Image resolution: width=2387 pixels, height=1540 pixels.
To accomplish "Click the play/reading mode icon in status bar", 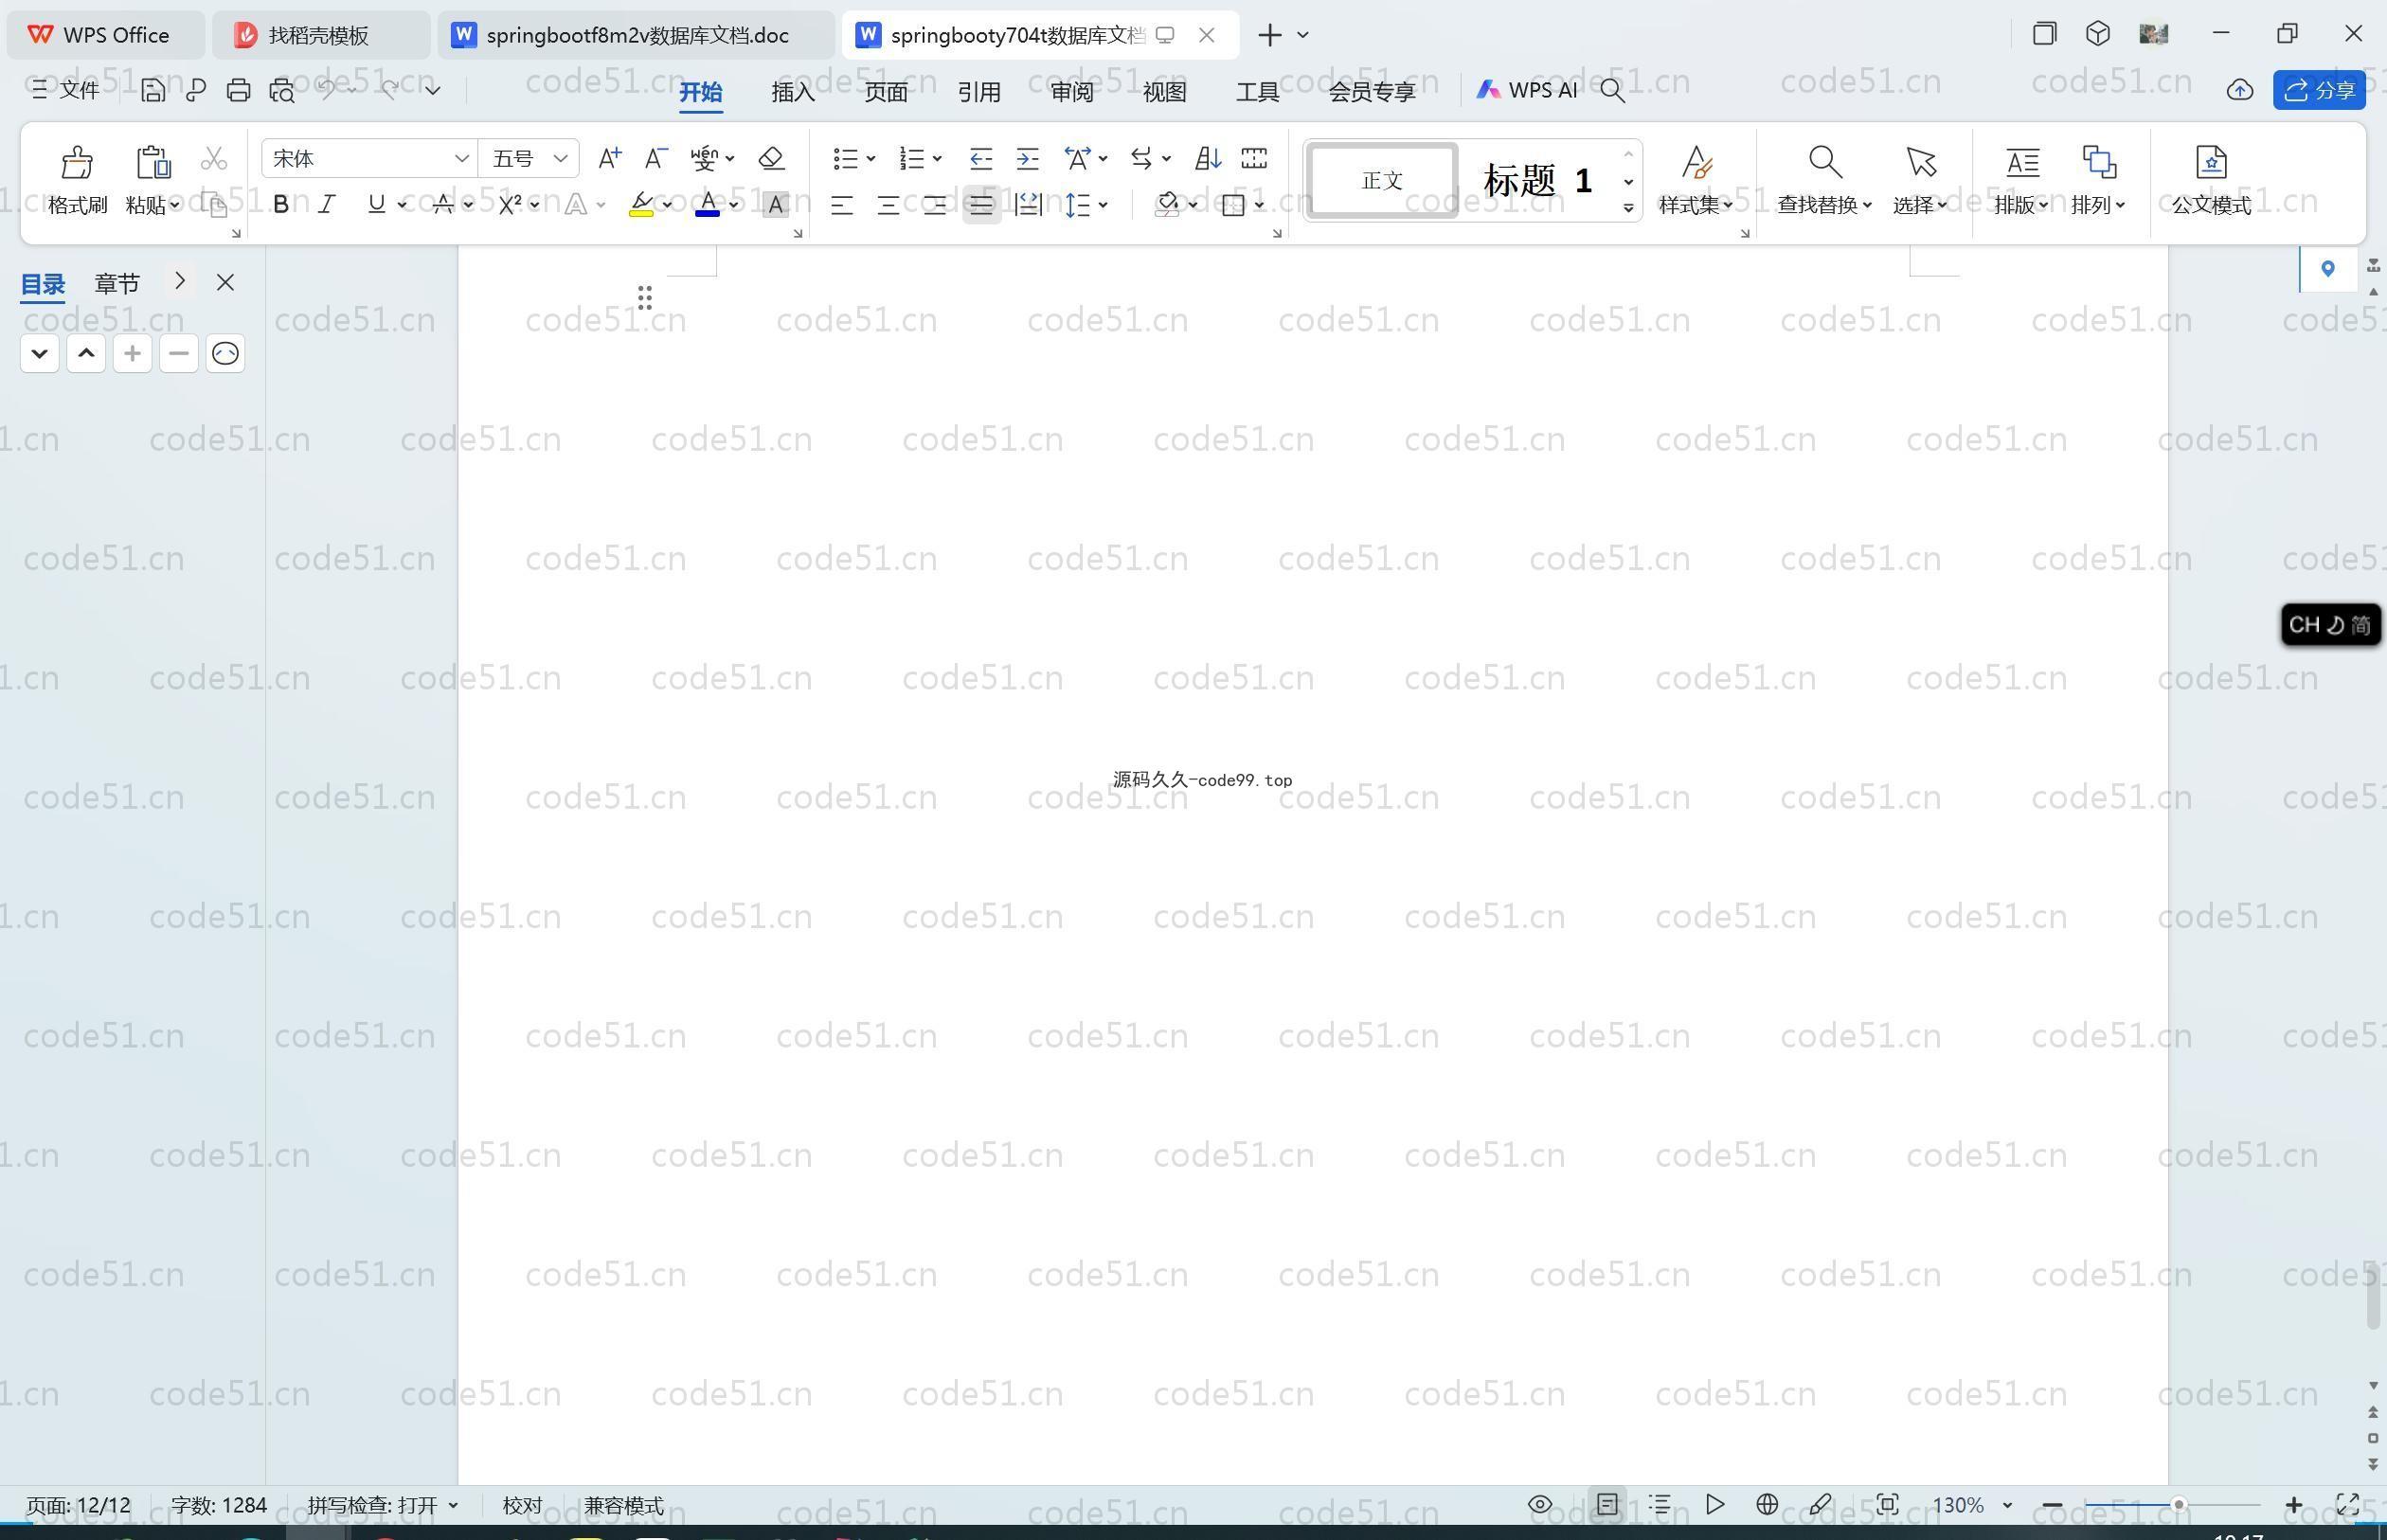I will pos(1714,1504).
